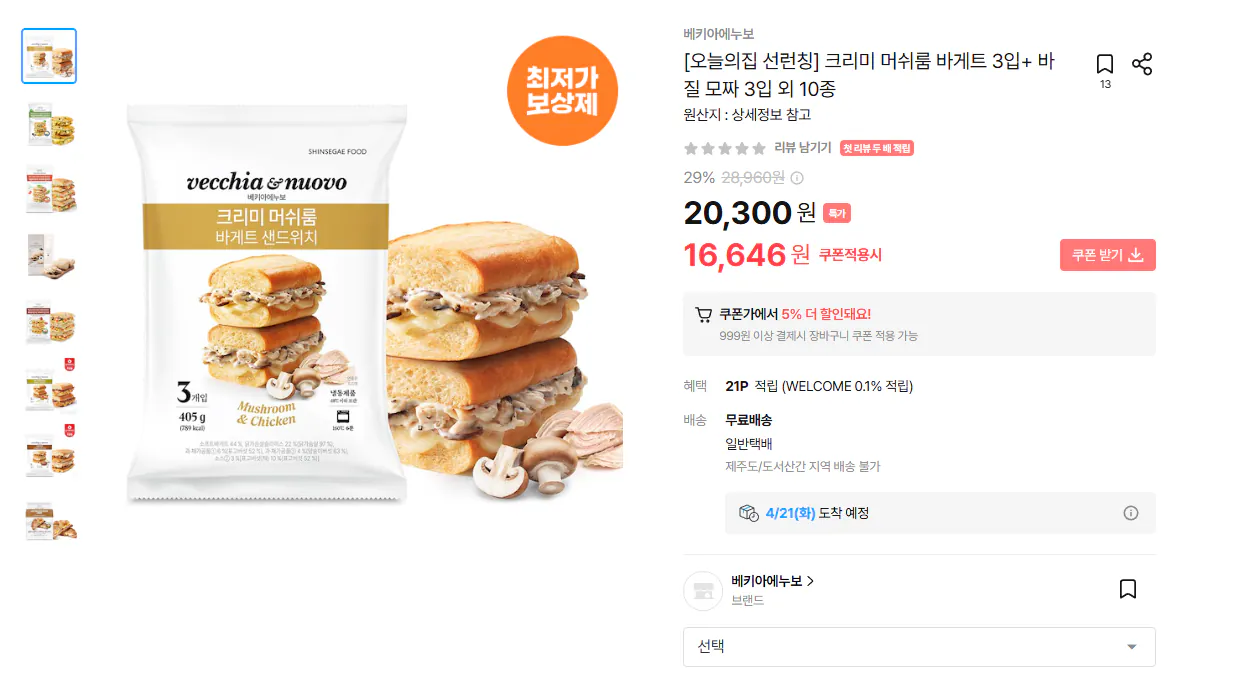
Task: Click the orange 최저가 보상제 badge
Action: click(x=562, y=91)
